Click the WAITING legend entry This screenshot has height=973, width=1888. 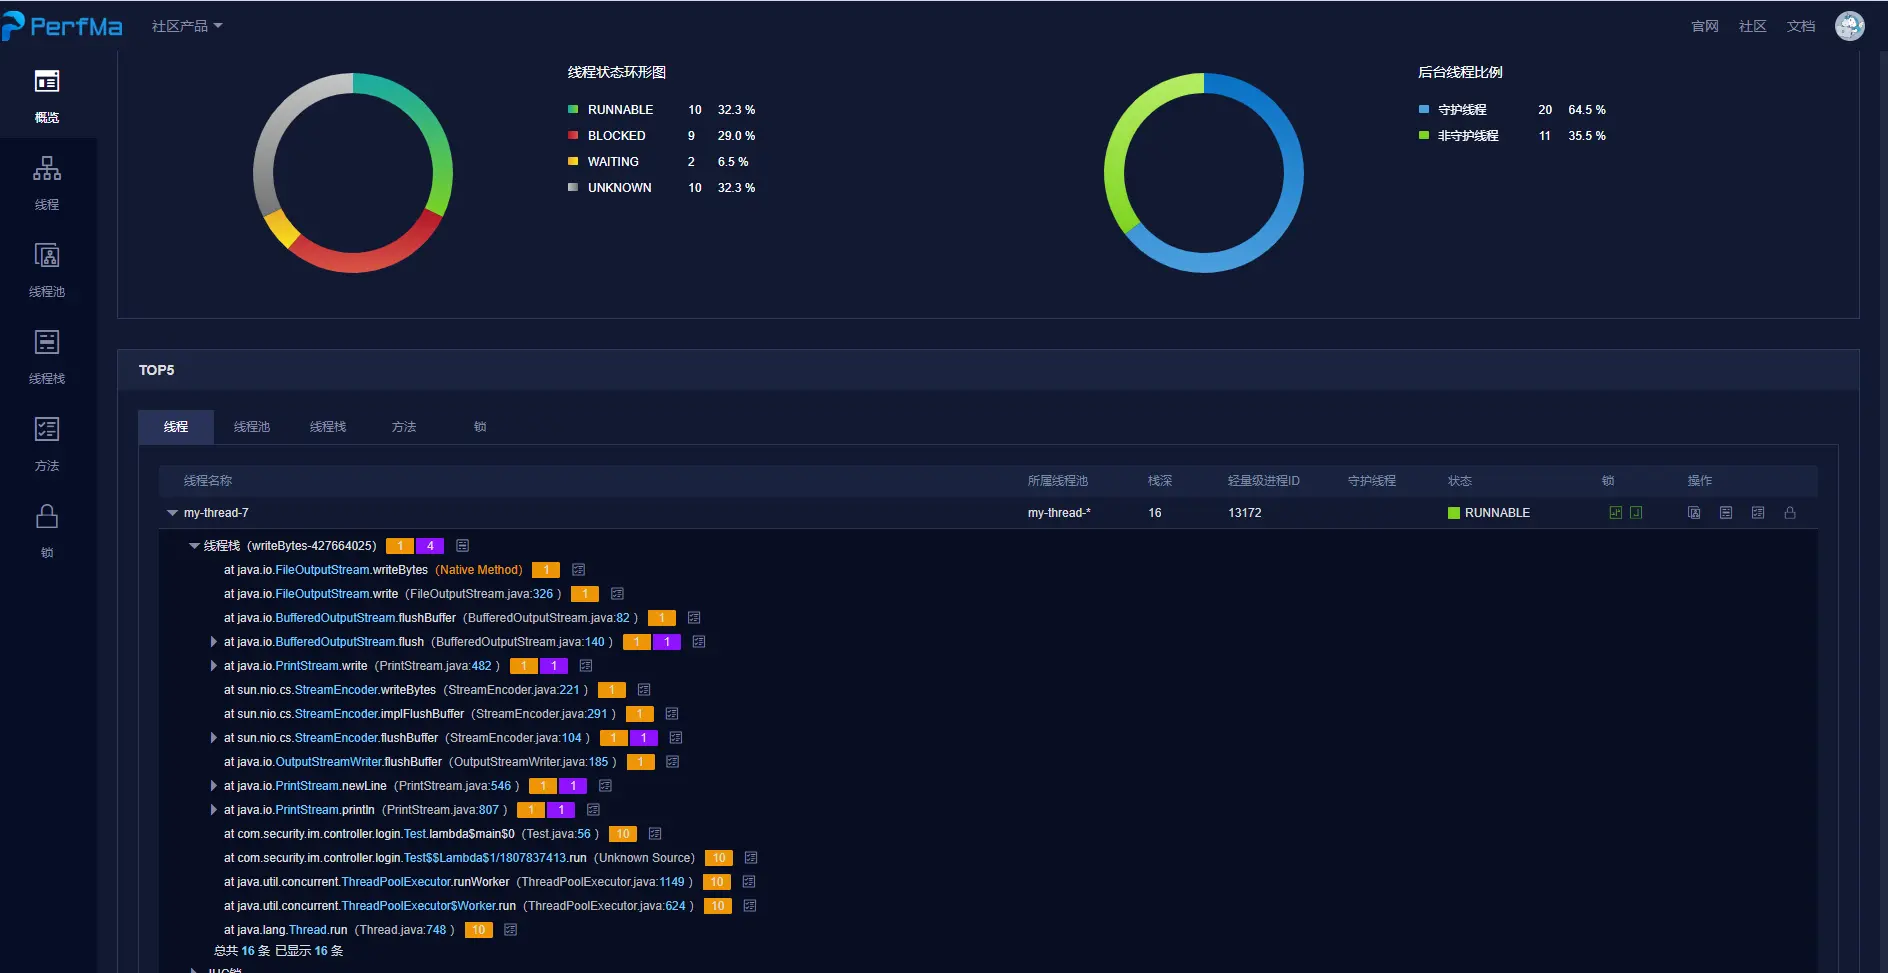point(658,162)
